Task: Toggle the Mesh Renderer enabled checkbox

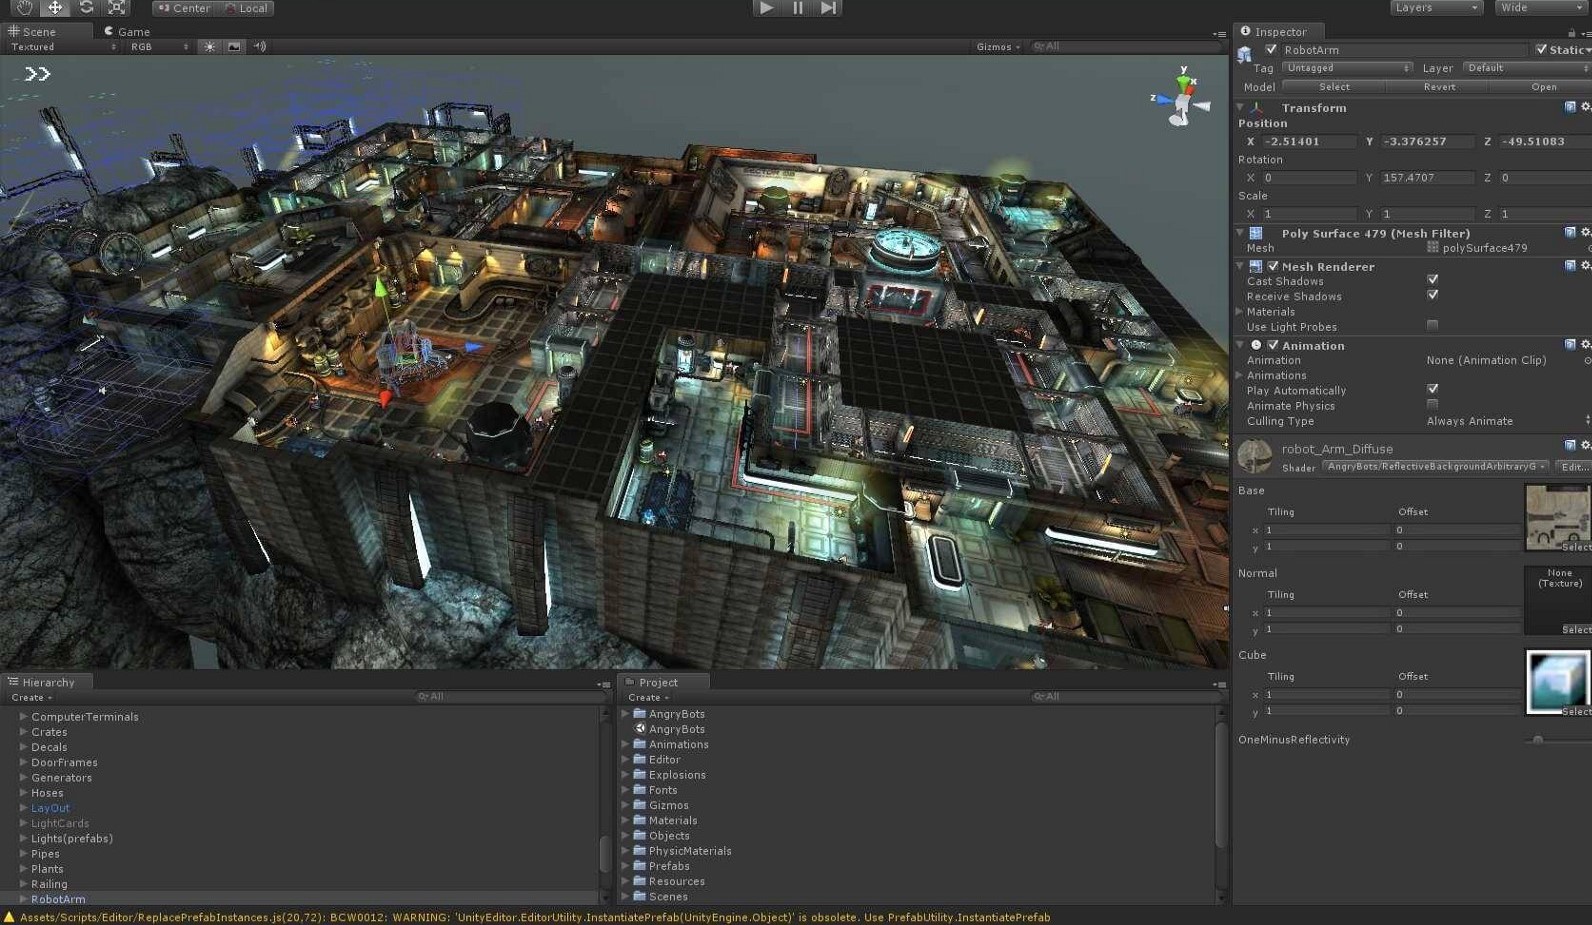Action: [1273, 266]
